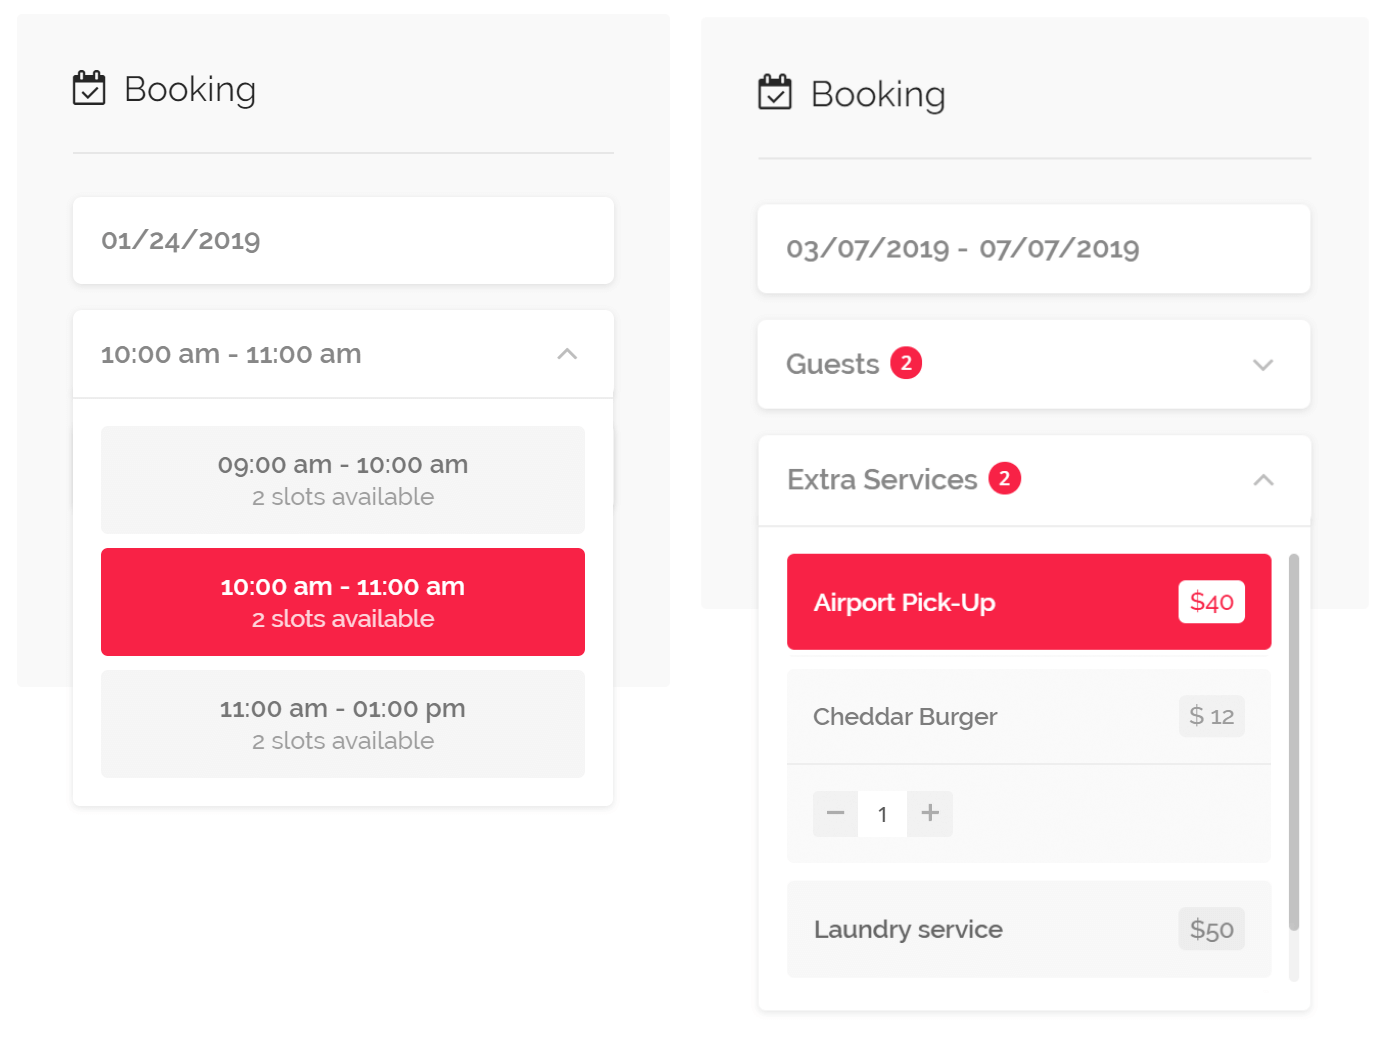Screen dimensions: 1388x1053
Task: Click the $12 Cheddar Burger price tag
Action: 1211,716
